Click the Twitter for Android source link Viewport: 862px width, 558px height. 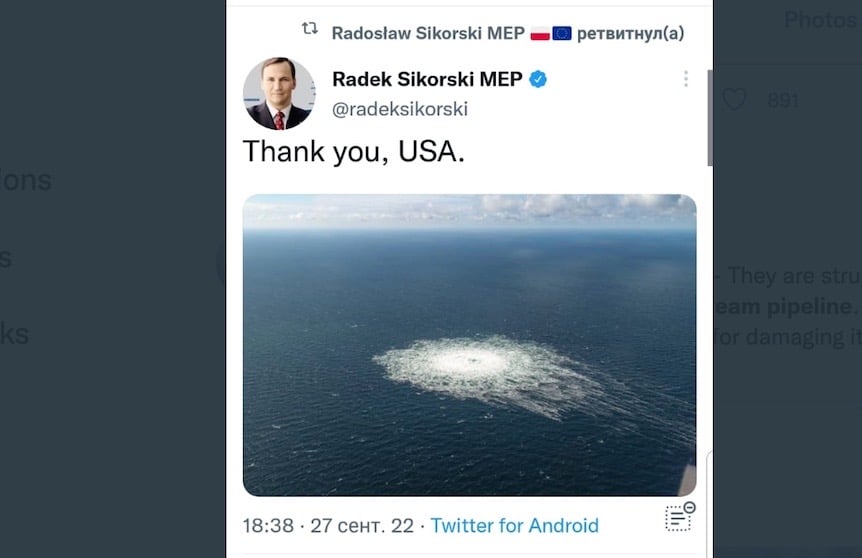514,526
